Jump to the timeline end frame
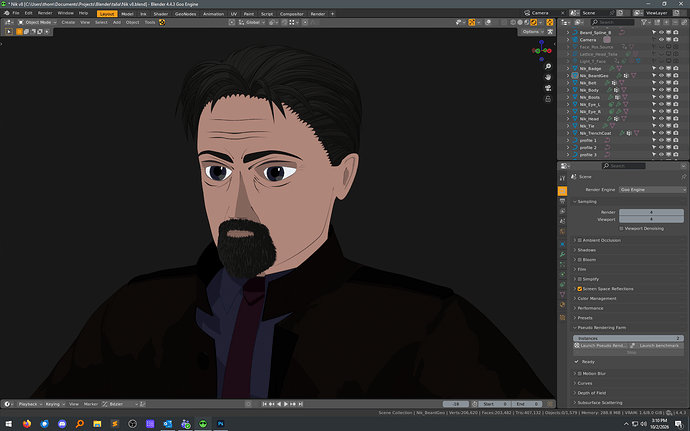The height and width of the screenshot is (431, 690). (301, 404)
